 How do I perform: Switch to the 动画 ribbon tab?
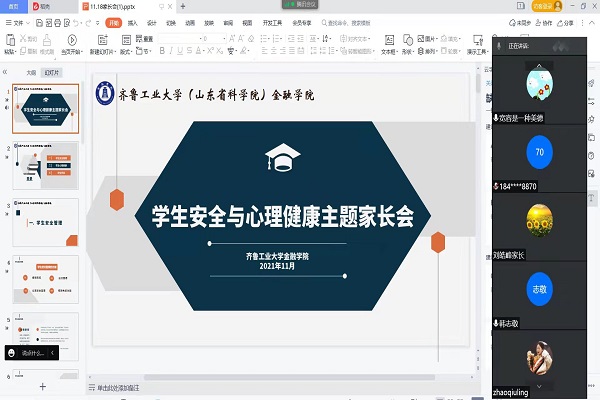(x=190, y=23)
